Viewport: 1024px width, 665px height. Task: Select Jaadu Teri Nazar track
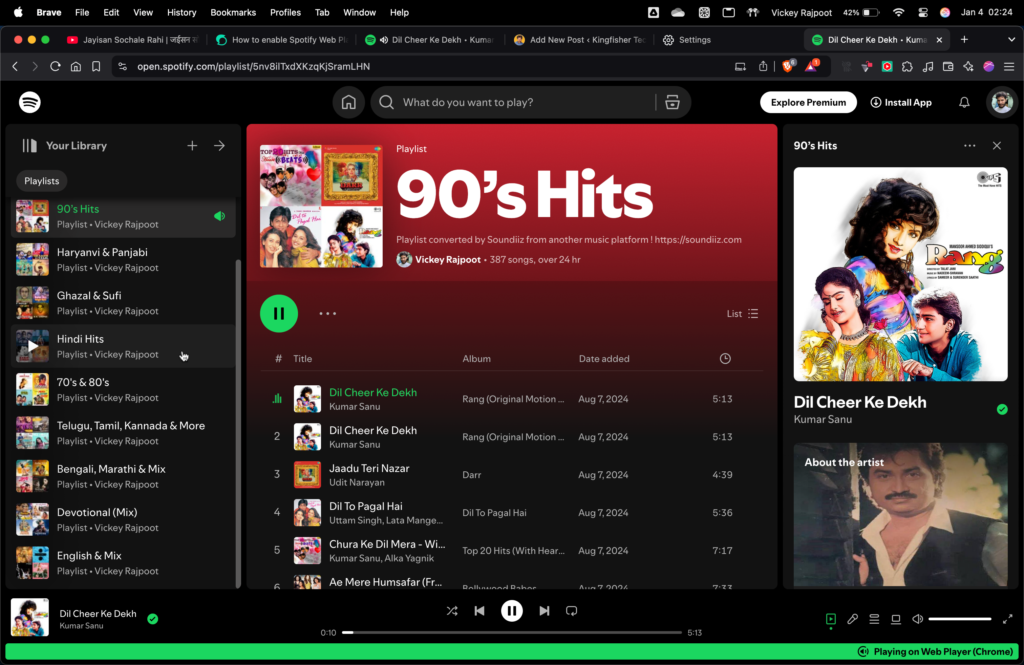point(511,475)
